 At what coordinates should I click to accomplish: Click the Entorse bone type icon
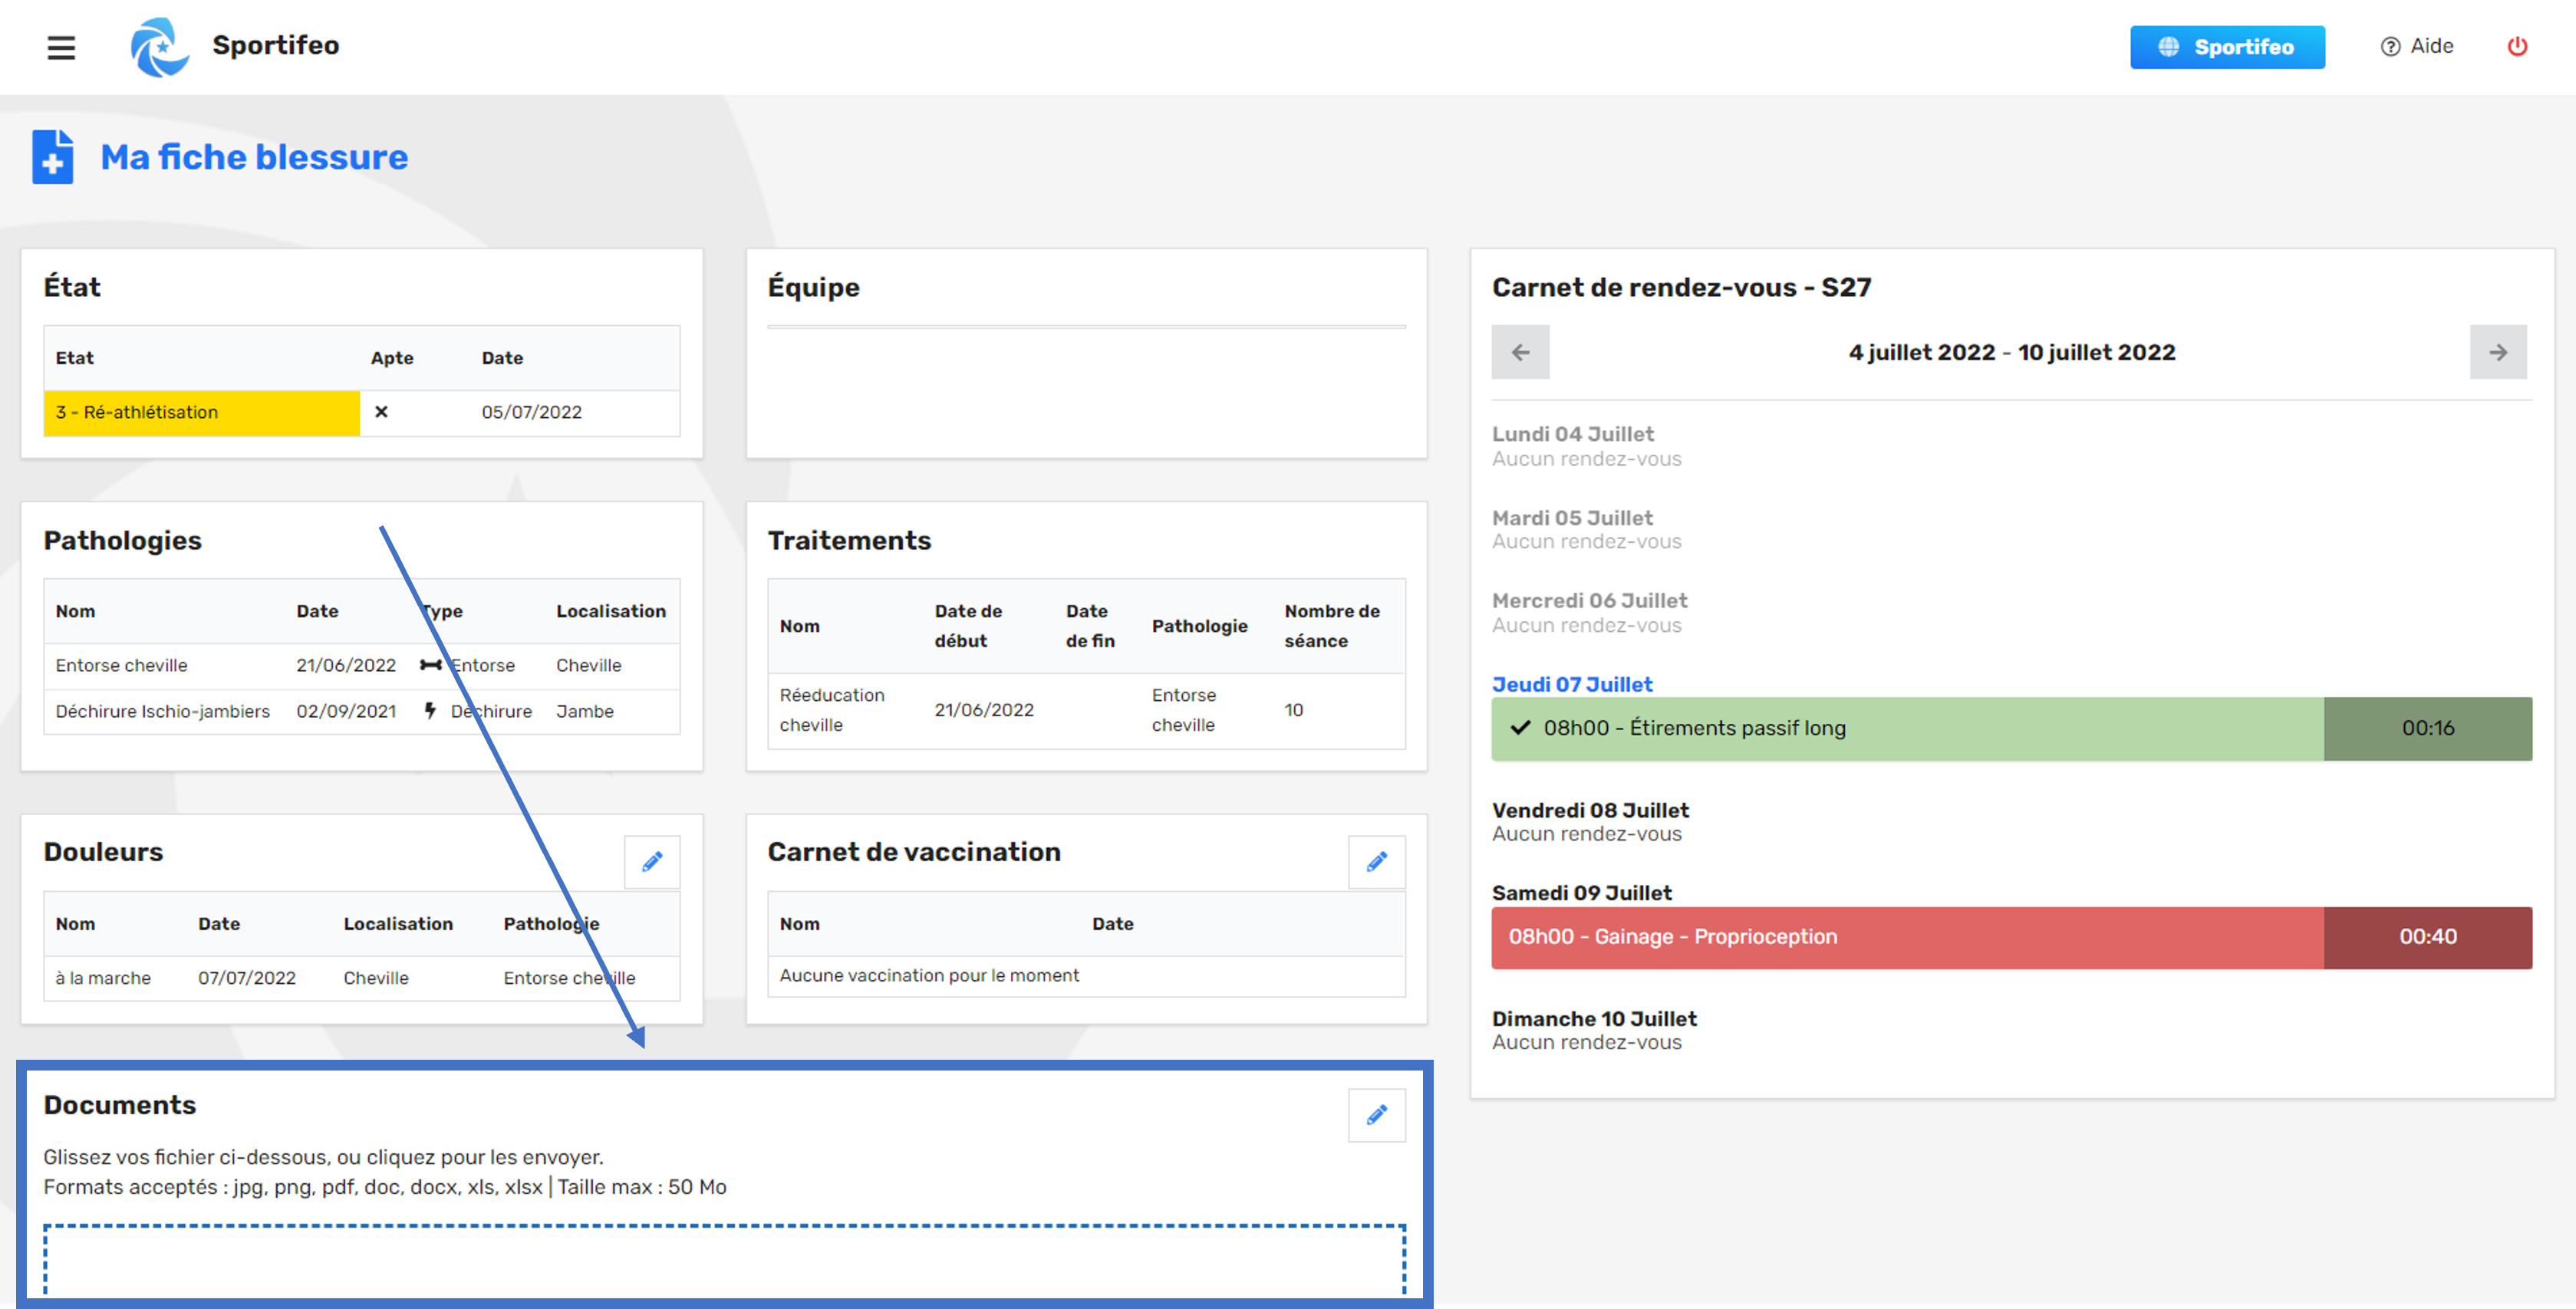pyautogui.click(x=430, y=666)
